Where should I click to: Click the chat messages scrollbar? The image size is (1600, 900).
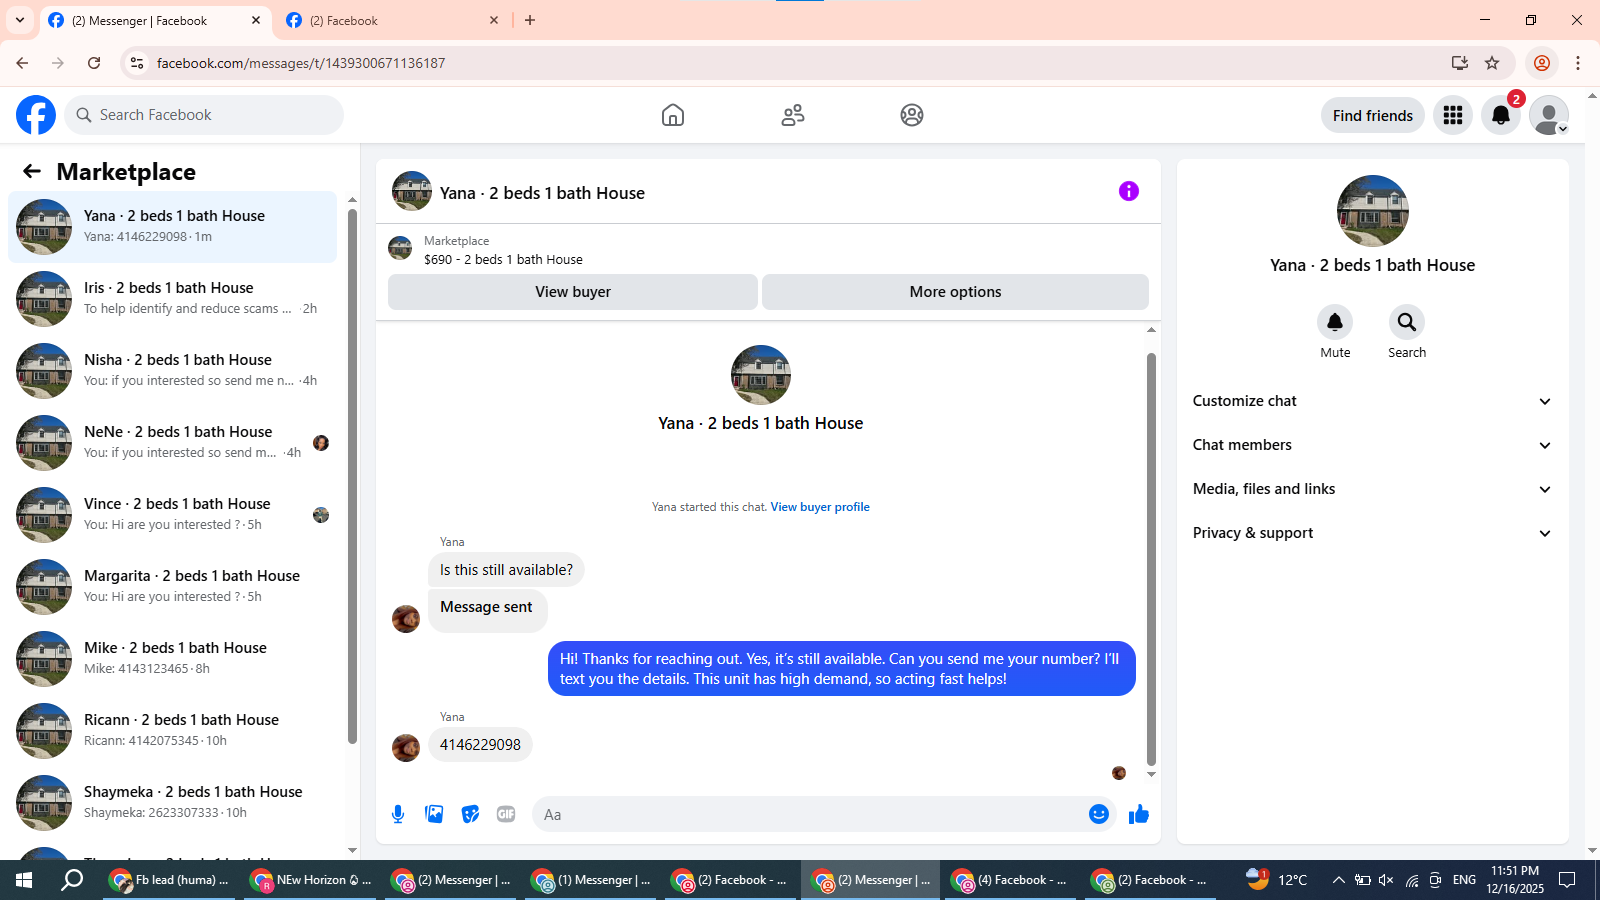1151,559
